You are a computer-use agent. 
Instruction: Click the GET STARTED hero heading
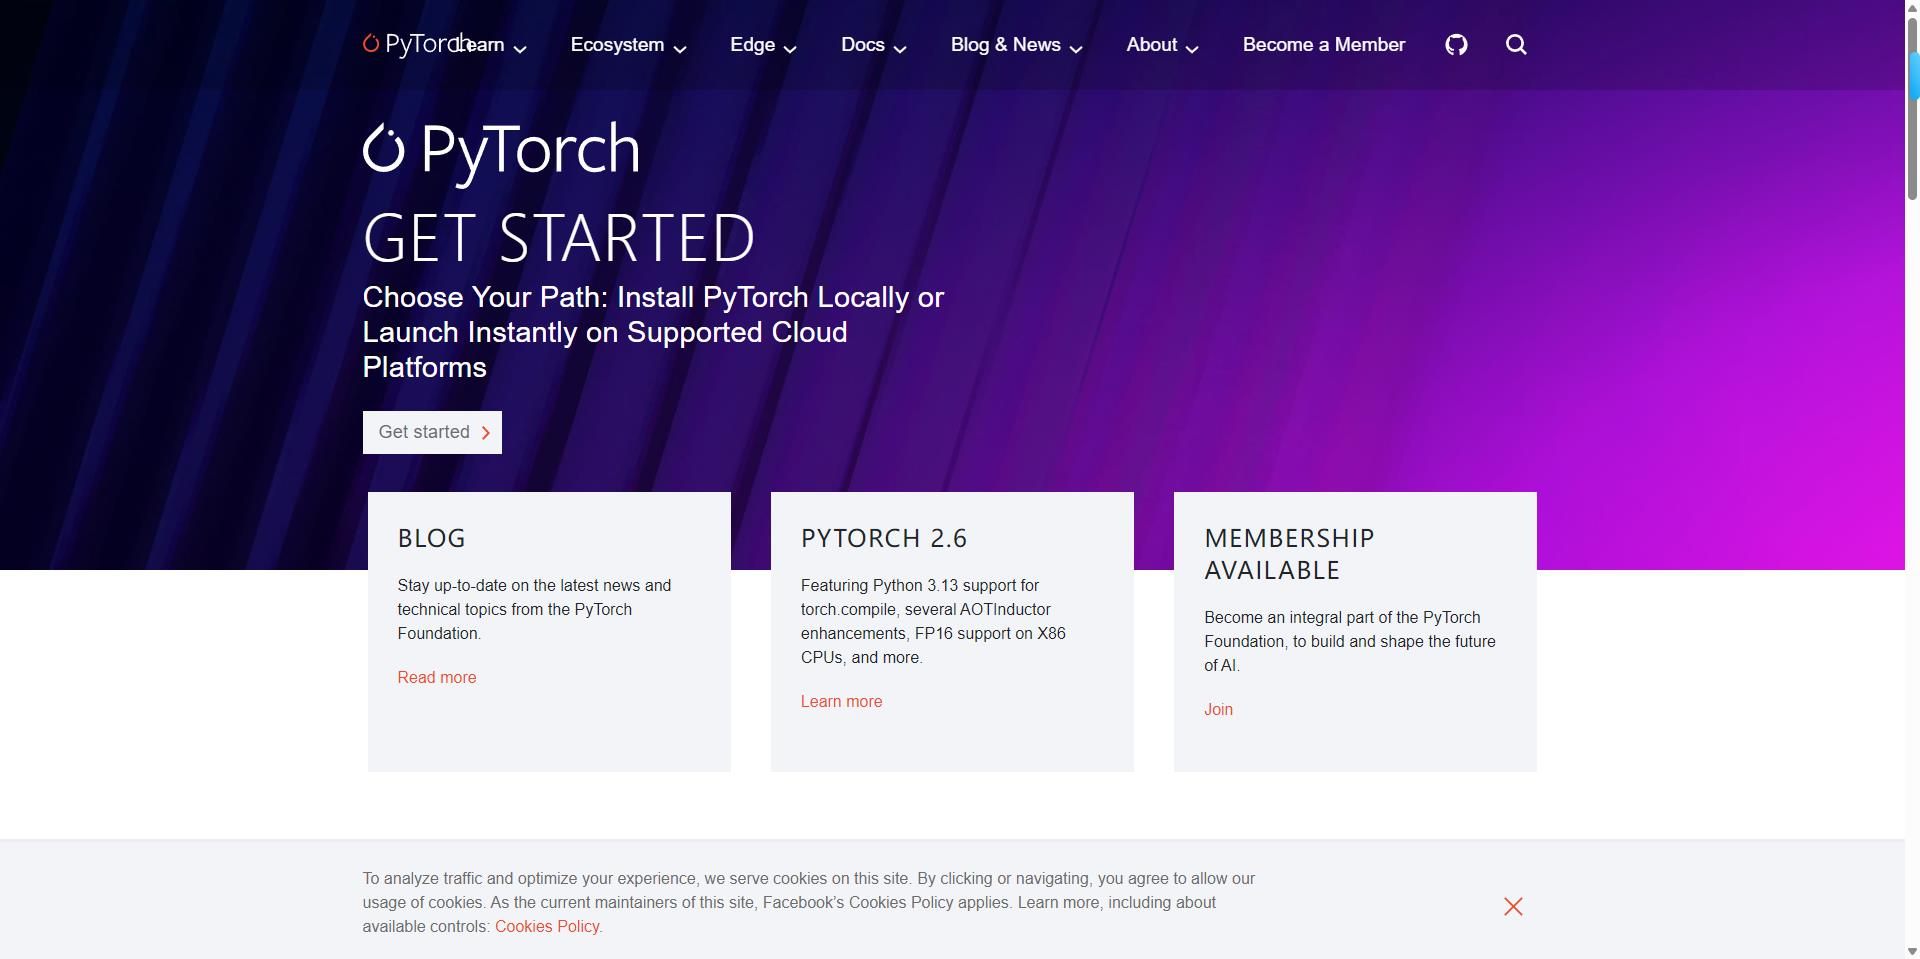click(x=558, y=238)
